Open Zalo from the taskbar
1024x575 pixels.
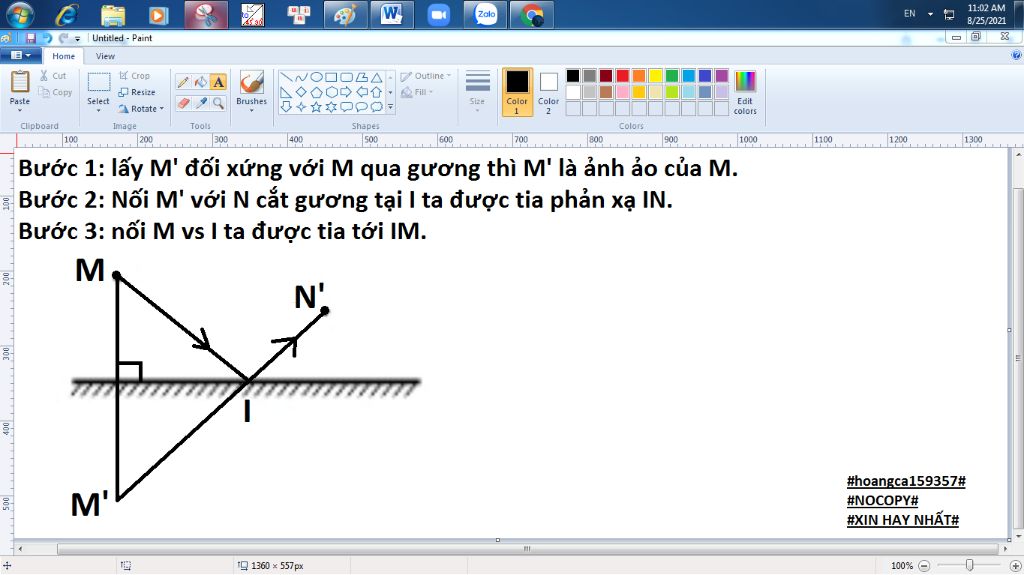pos(486,15)
